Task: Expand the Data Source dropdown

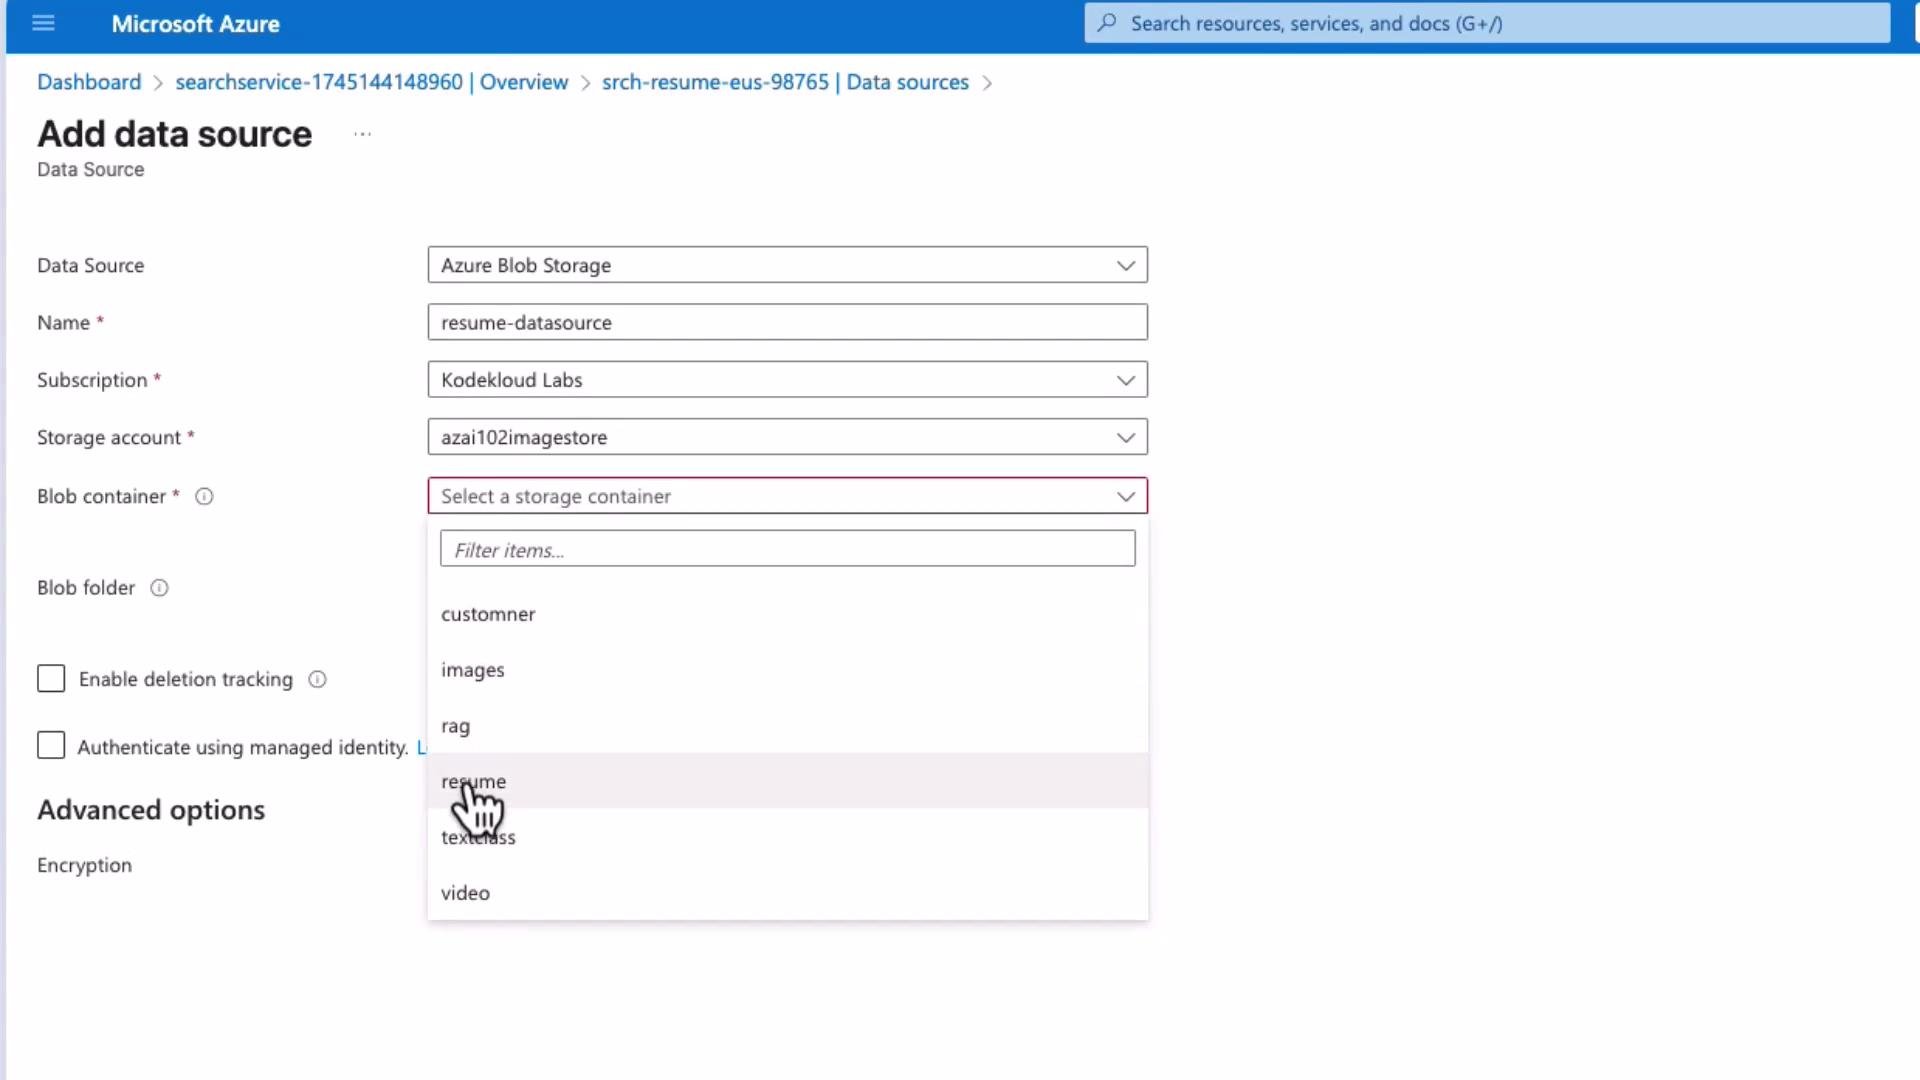Action: (x=787, y=265)
